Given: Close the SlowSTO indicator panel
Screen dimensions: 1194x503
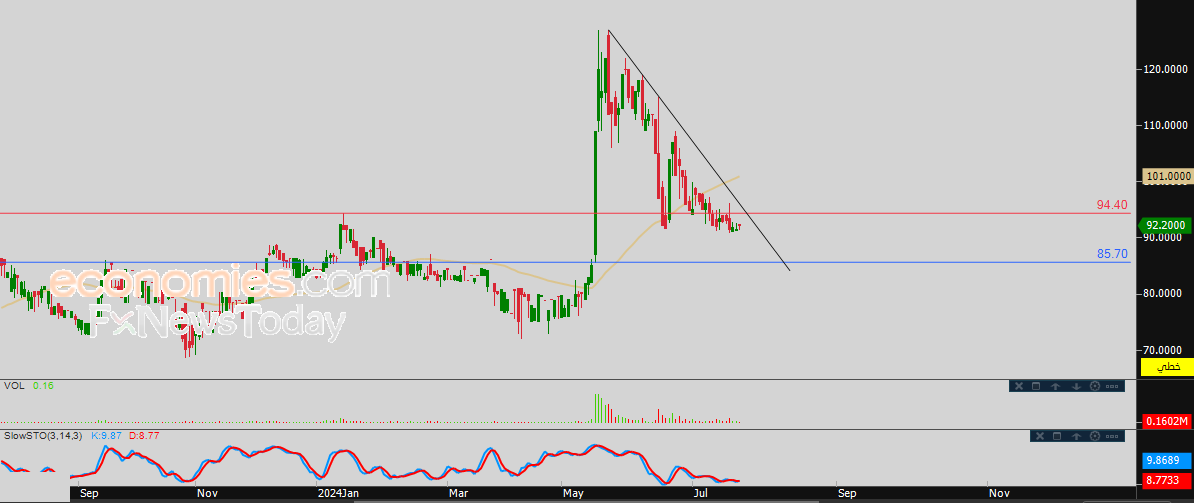Looking at the screenshot, I should point(1038,436).
